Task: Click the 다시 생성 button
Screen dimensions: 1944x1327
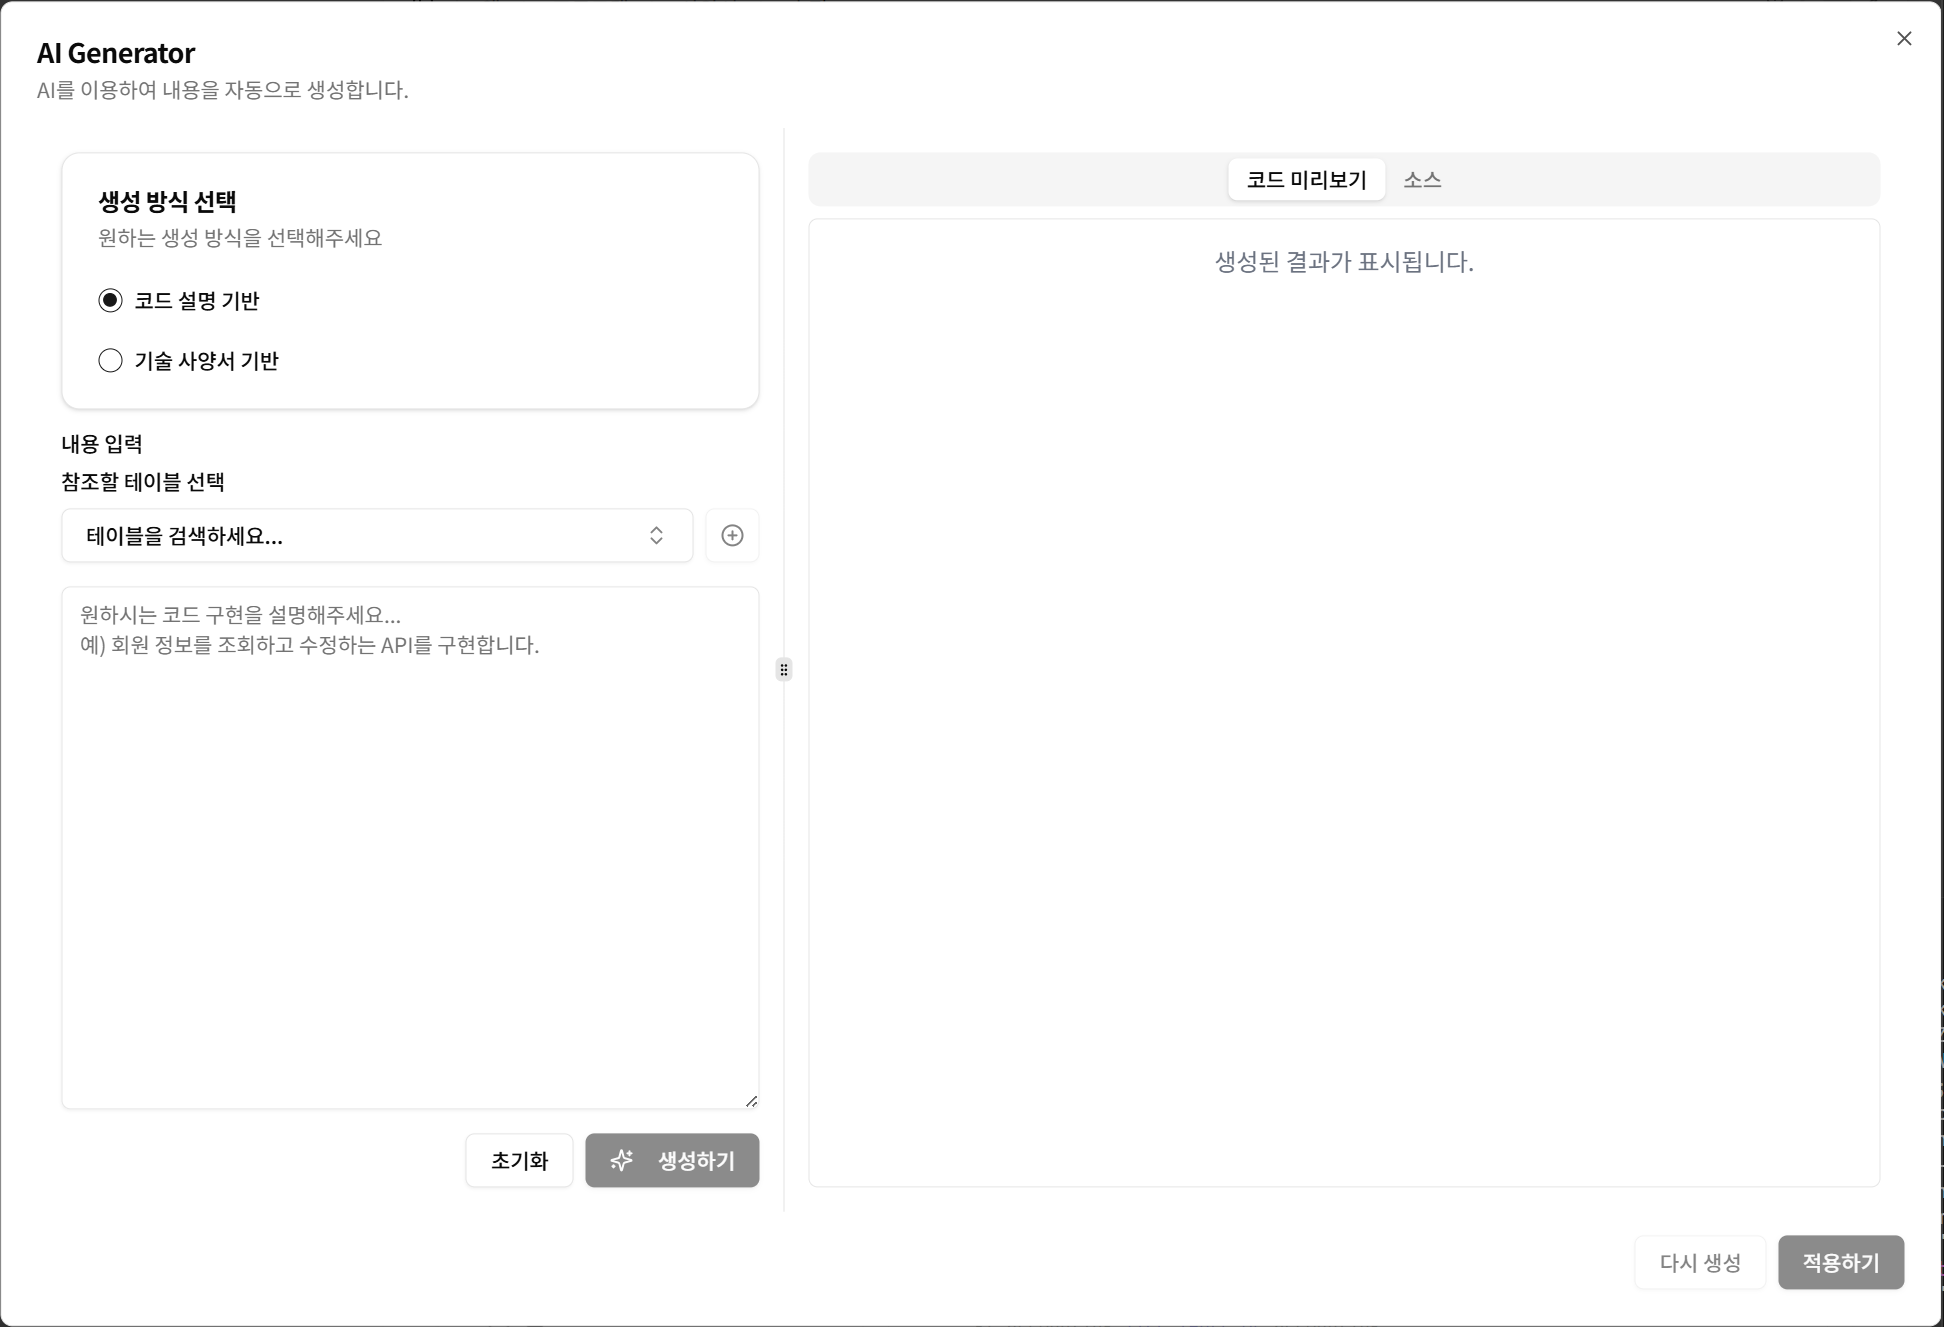Action: point(1699,1262)
